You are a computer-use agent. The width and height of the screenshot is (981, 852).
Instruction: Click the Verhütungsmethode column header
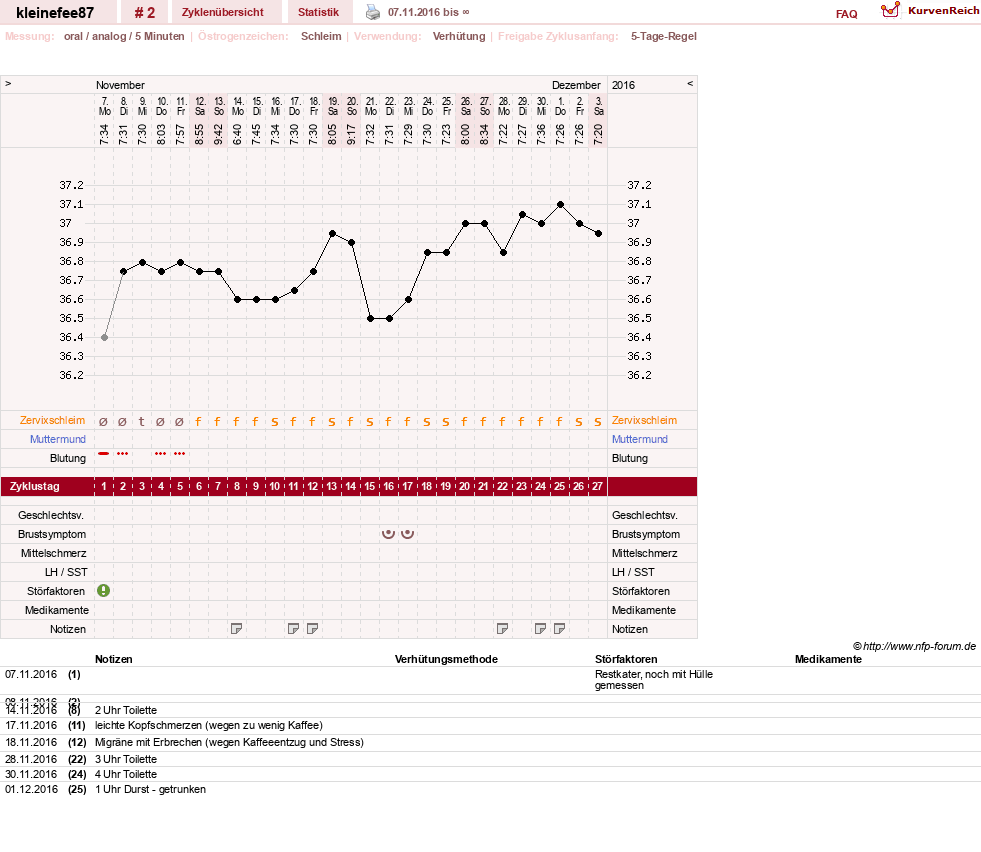(446, 659)
